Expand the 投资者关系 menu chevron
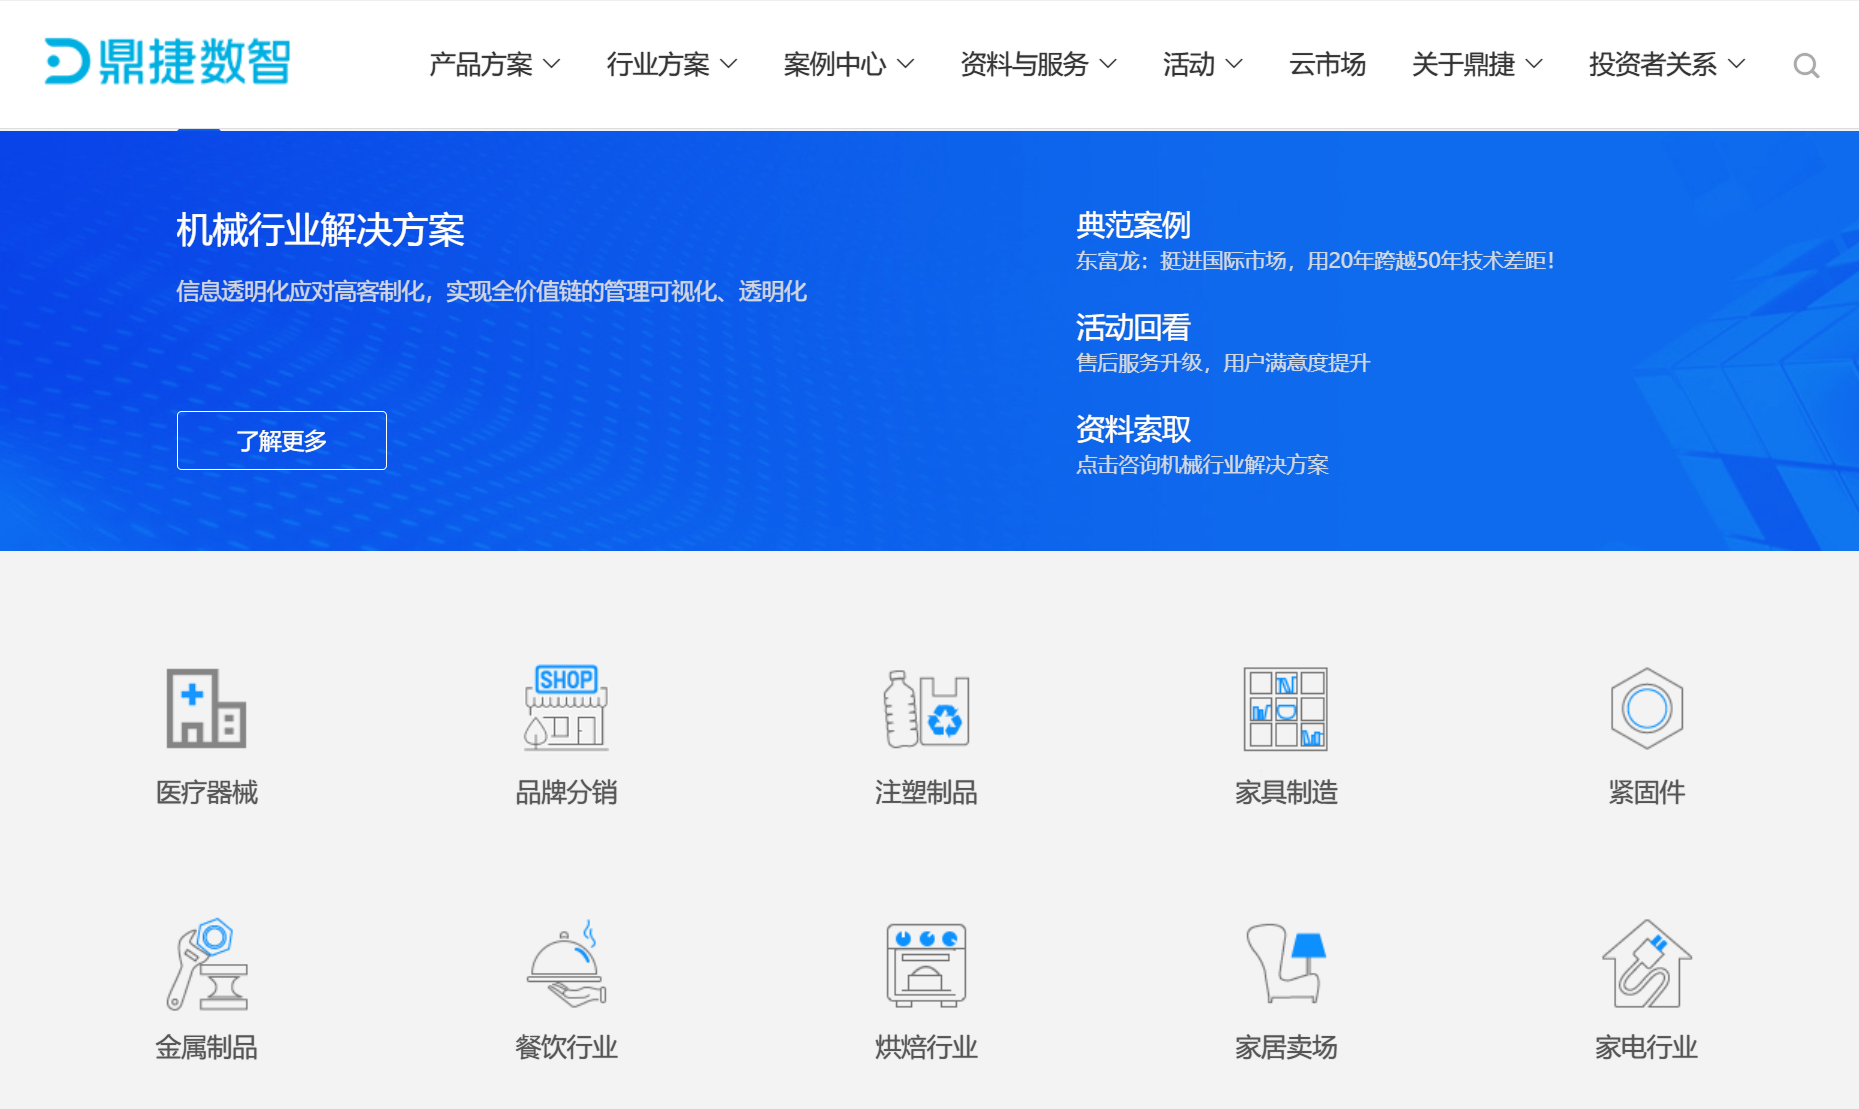The width and height of the screenshot is (1859, 1109). 1737,65
